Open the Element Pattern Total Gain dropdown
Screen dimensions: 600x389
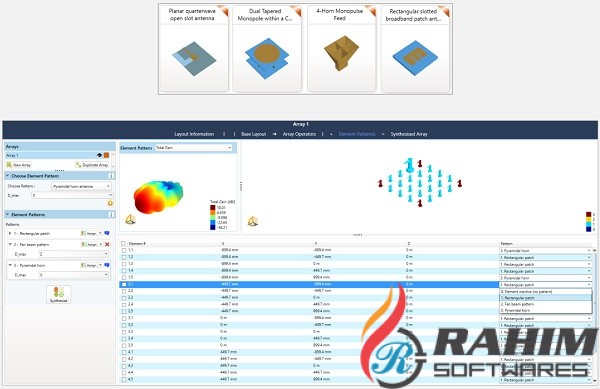pos(194,148)
